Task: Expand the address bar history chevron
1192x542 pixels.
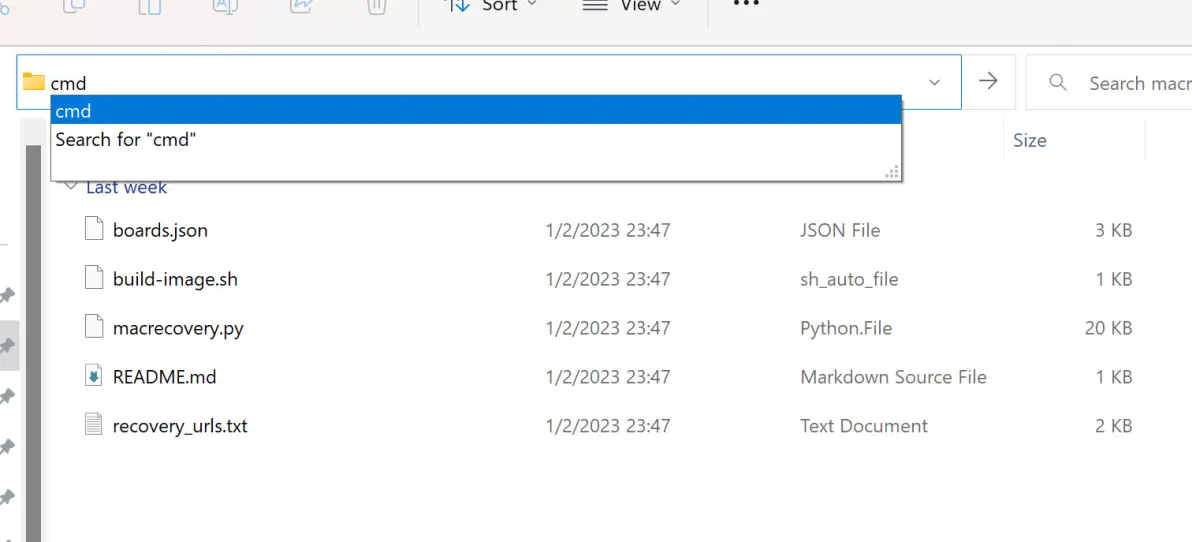Action: 935,82
